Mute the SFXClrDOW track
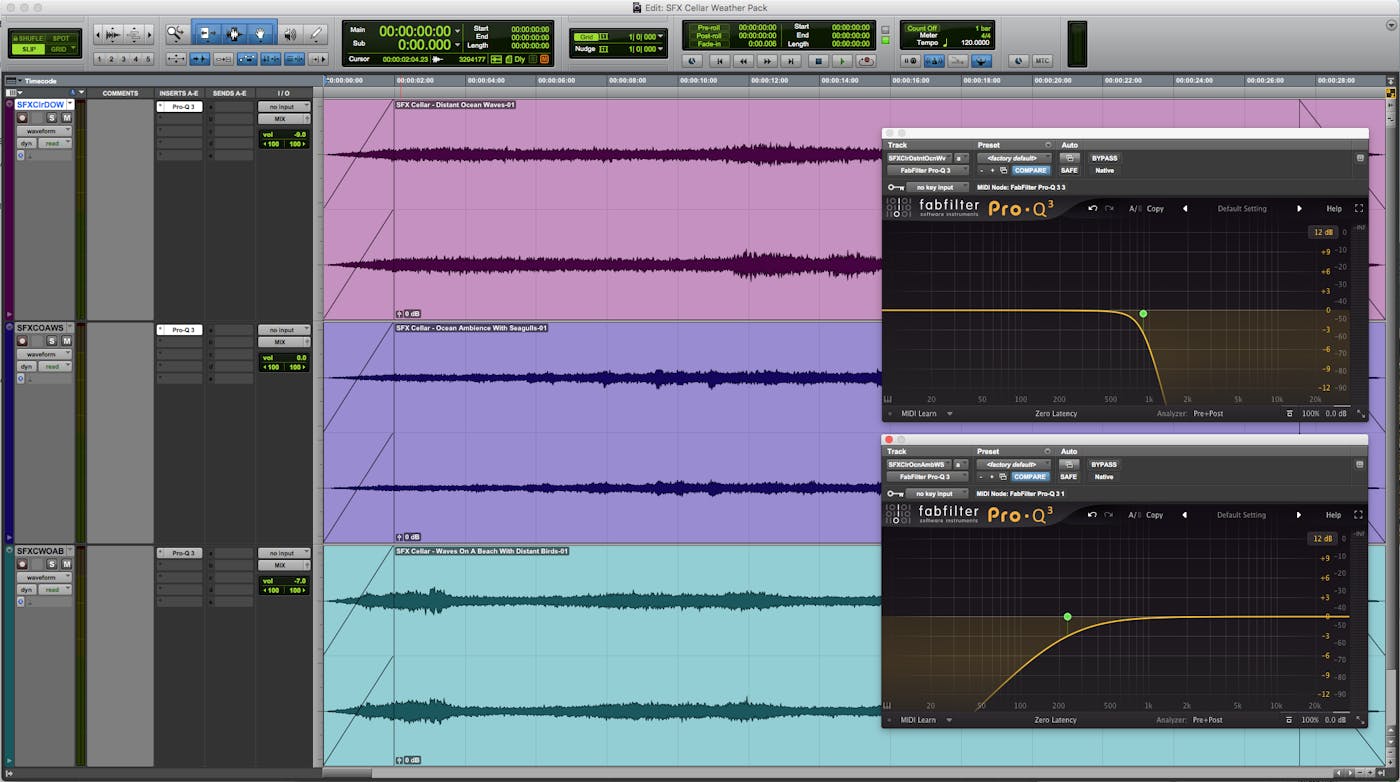This screenshot has width=1400, height=782. pyautogui.click(x=67, y=118)
